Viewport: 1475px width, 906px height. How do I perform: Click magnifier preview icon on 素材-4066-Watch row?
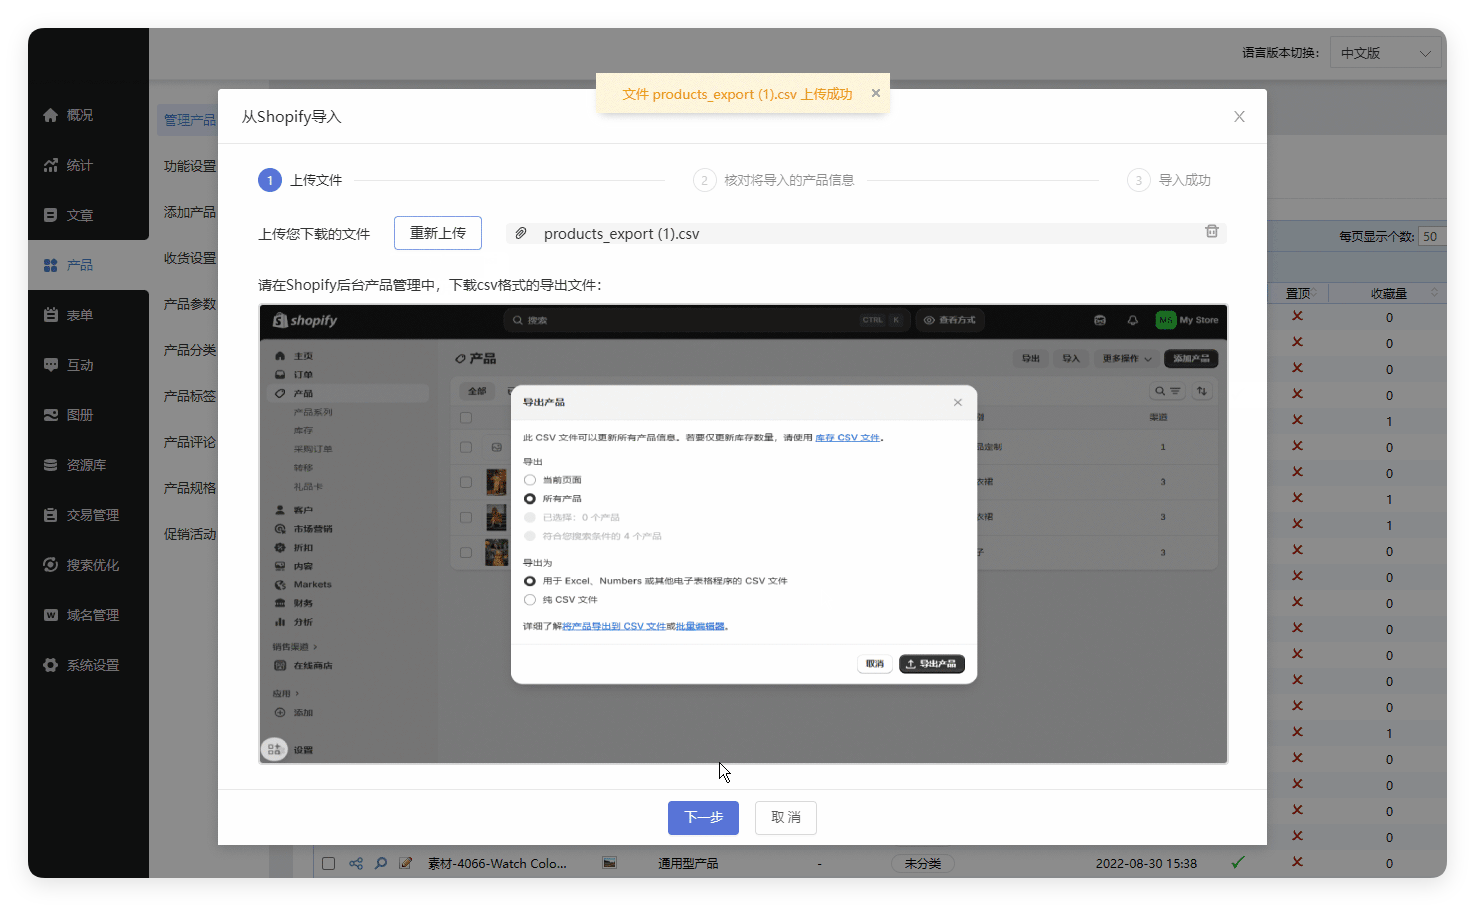point(381,863)
